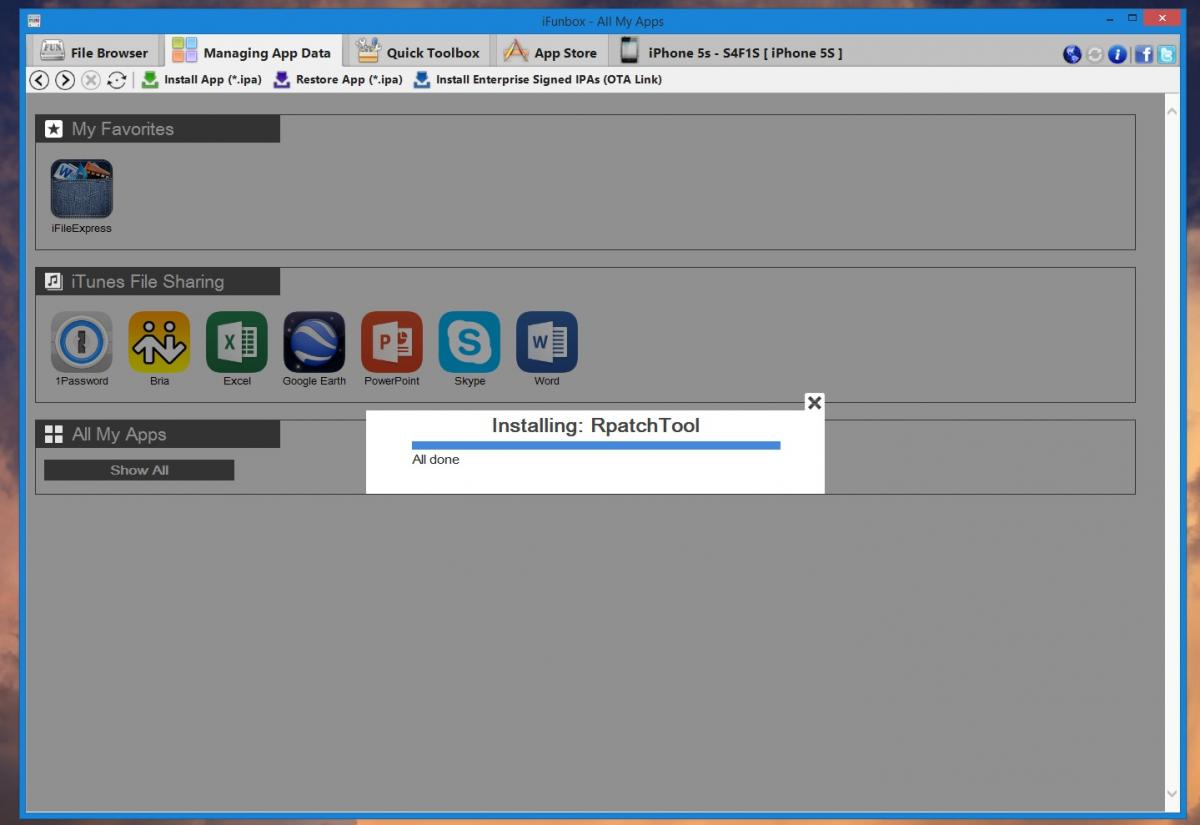Click the iTunes File Sharing header

click(x=158, y=282)
